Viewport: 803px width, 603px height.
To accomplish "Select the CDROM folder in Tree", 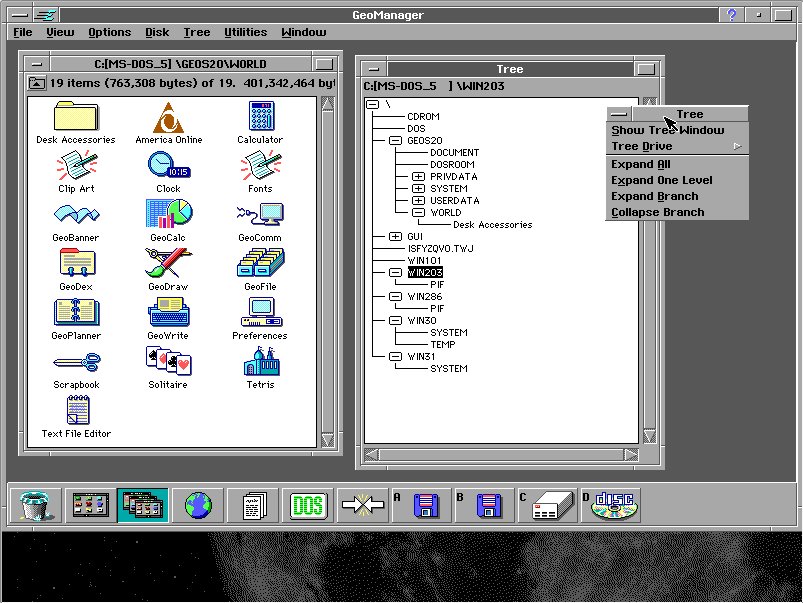I will click(x=423, y=117).
